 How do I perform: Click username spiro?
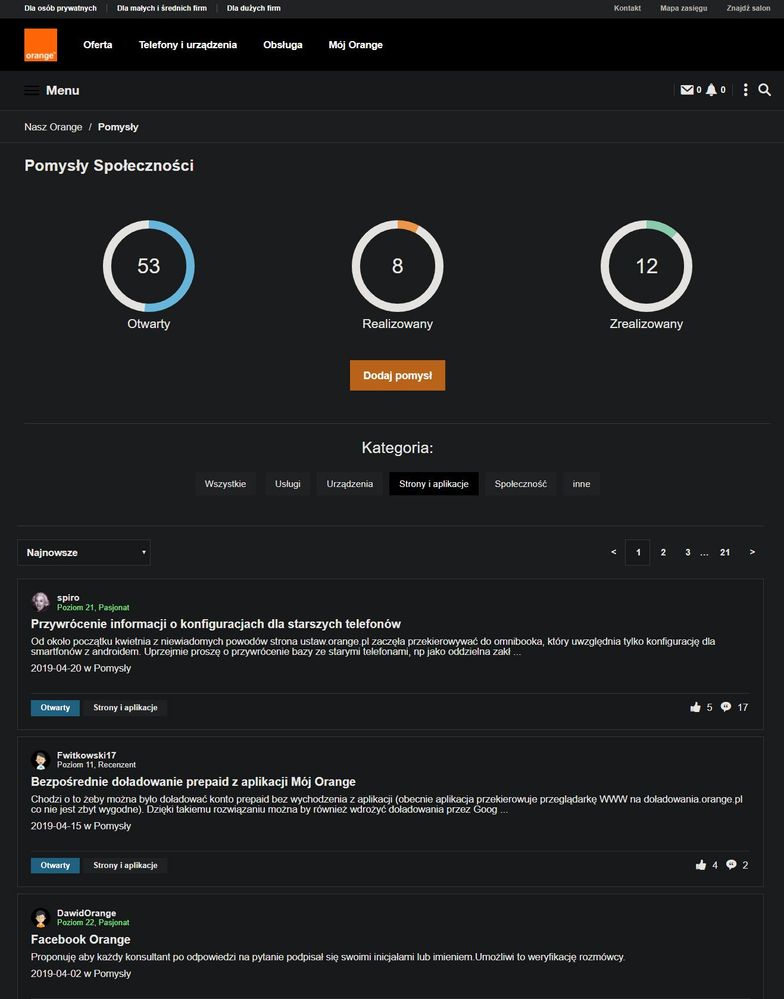tap(68, 598)
